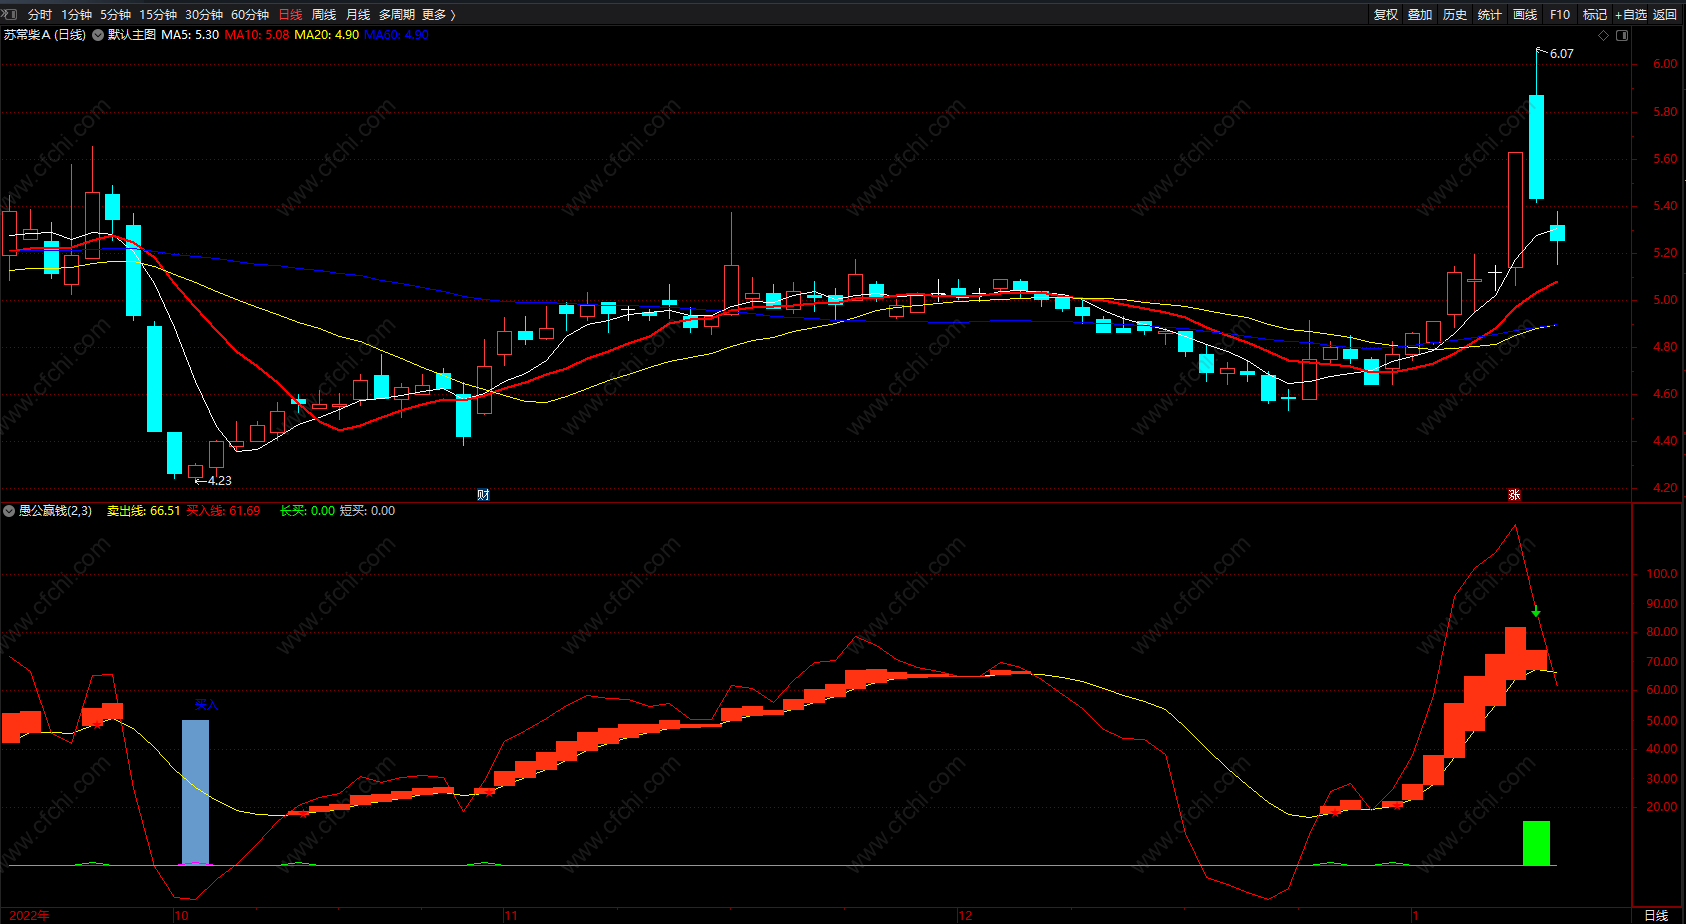This screenshot has width=1686, height=924.
Task: Toggle the right side panel icon
Action: [x=1622, y=35]
